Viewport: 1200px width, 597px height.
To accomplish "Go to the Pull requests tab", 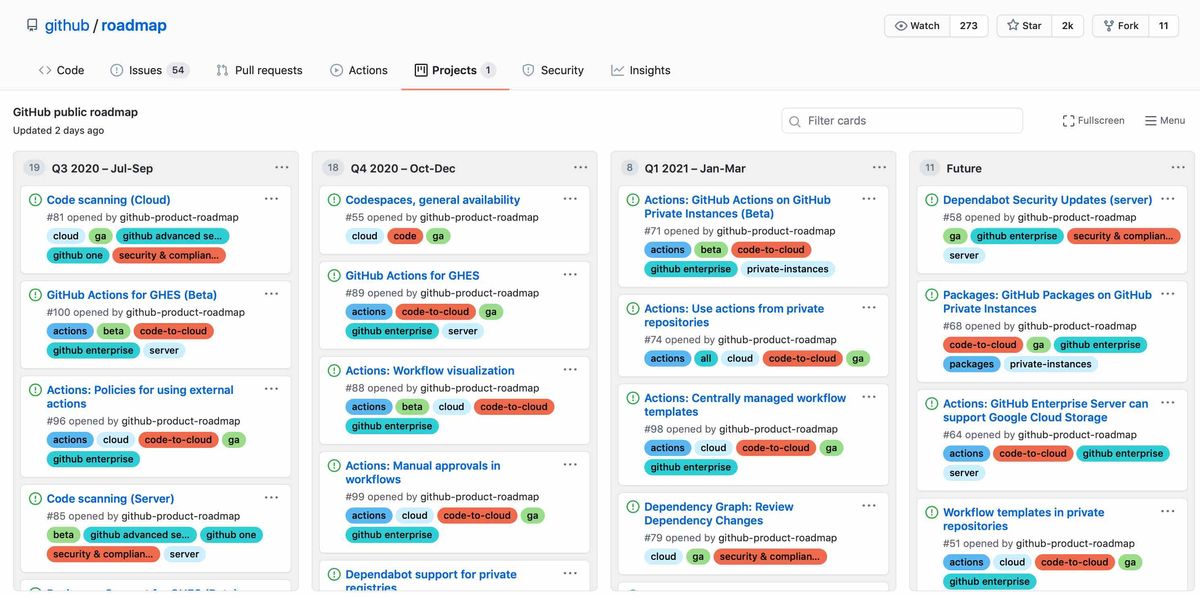I will click(x=259, y=70).
